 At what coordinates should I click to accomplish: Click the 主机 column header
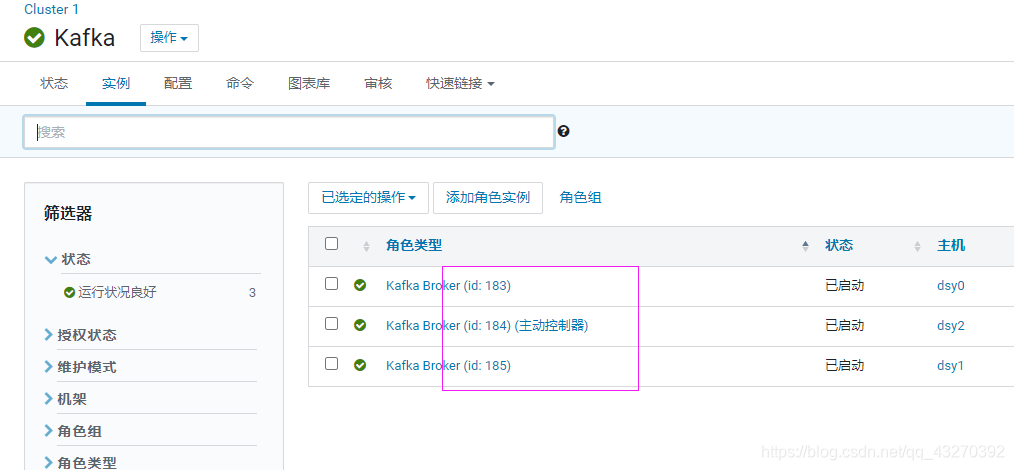click(951, 246)
